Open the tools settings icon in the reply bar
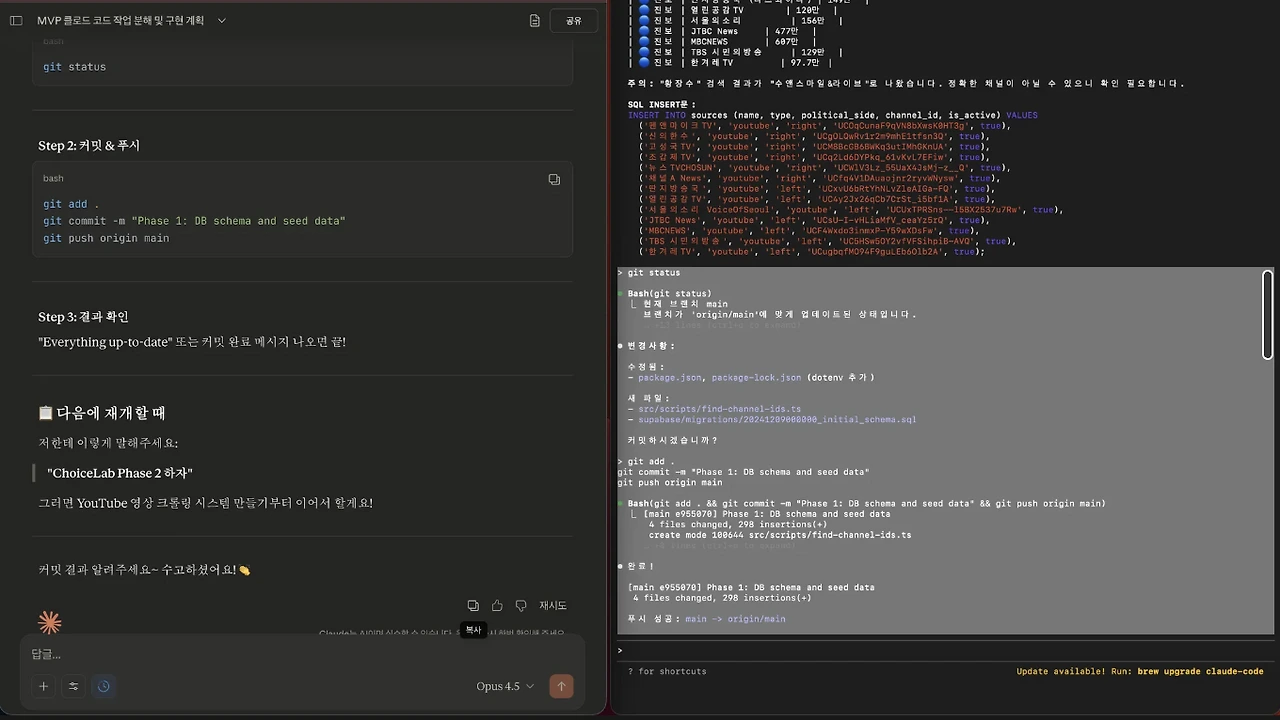This screenshot has height=720, width=1280. [x=73, y=686]
